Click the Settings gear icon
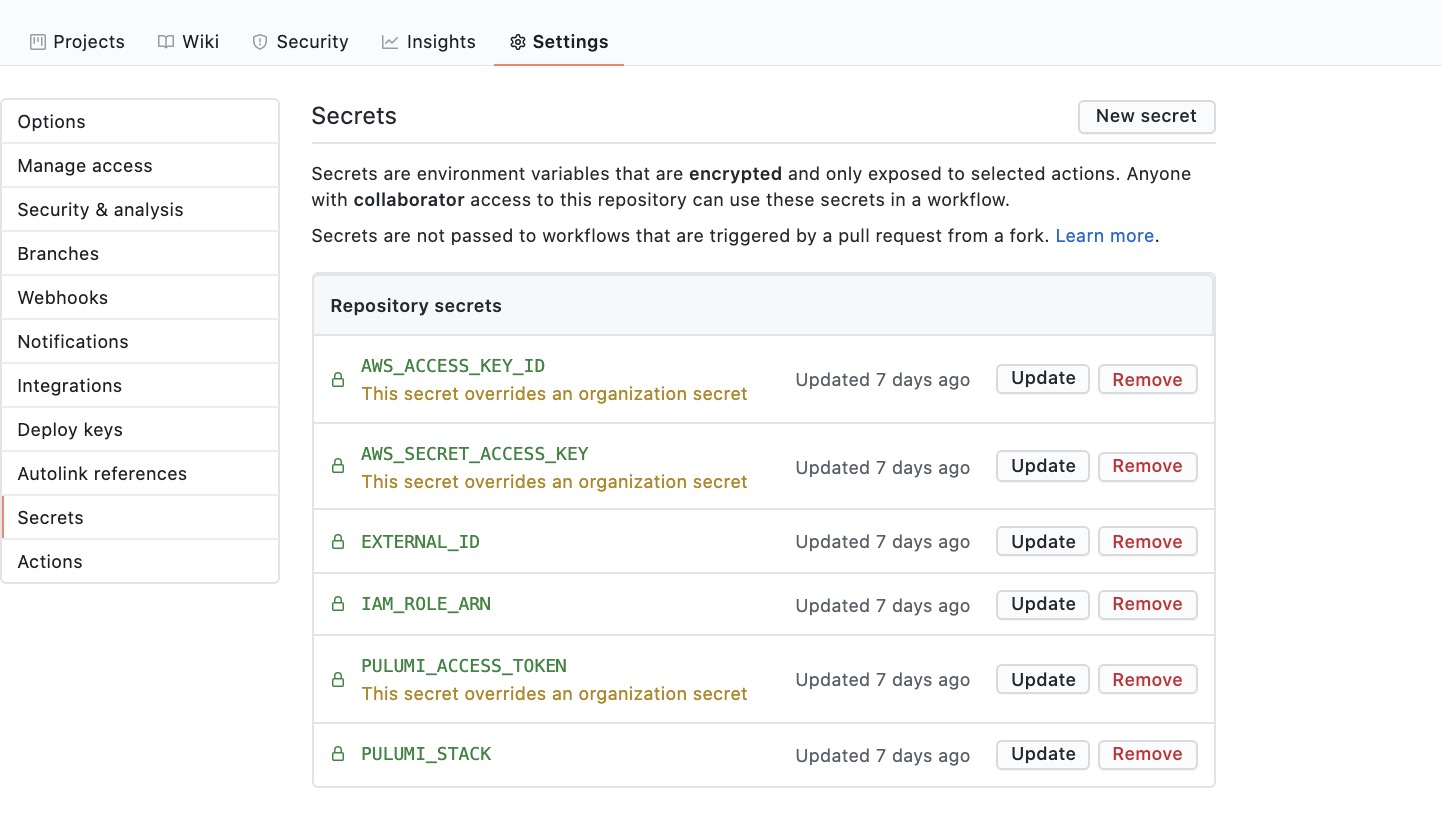 coord(517,42)
